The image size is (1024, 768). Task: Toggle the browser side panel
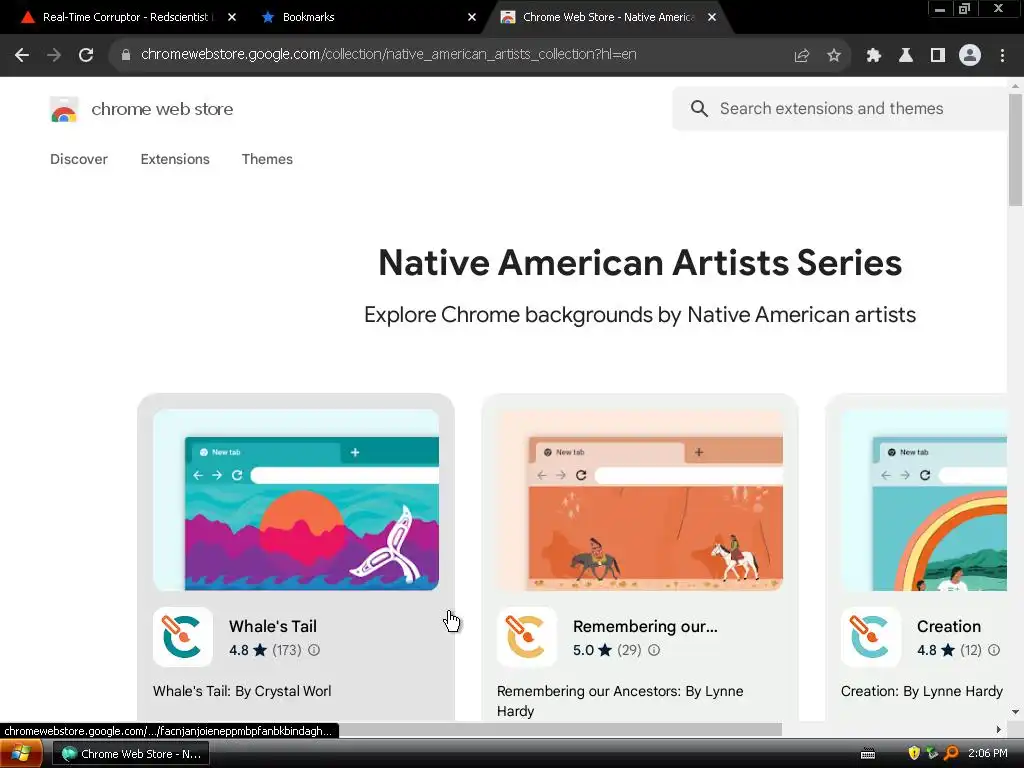tap(937, 55)
